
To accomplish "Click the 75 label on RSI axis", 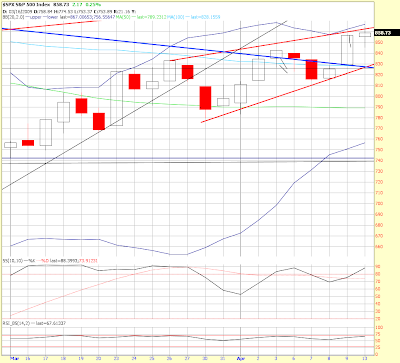I will tap(378, 334).
